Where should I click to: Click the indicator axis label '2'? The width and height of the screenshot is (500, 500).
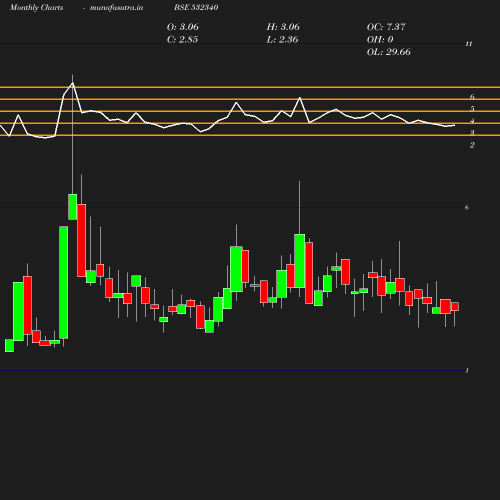point(472,145)
